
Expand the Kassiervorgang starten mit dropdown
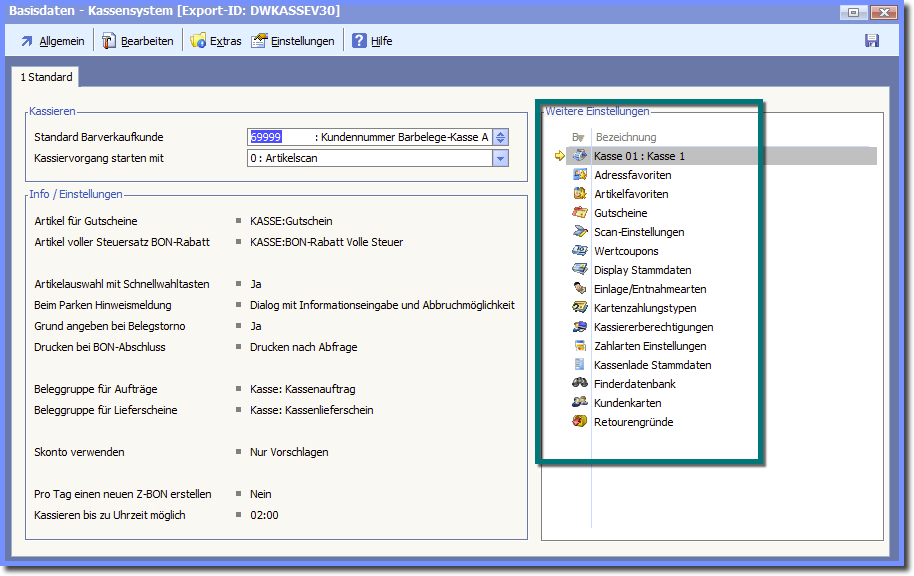pos(501,158)
